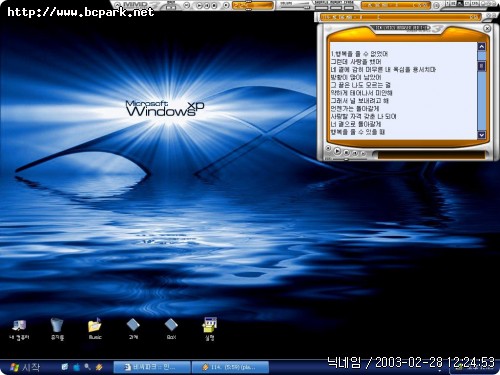Image resolution: width=500 pixels, height=375 pixels.
Task: Open the Music folder on desktop
Action: [x=95, y=329]
